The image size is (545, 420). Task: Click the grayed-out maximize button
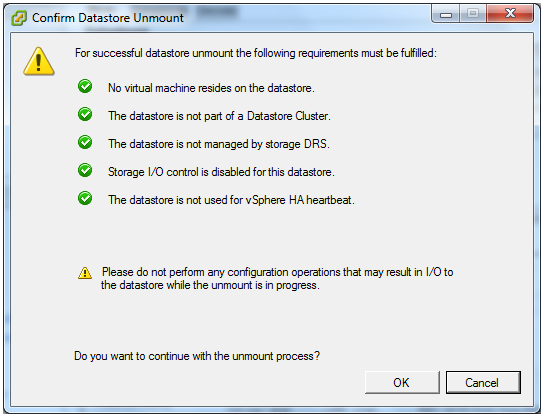click(x=473, y=14)
